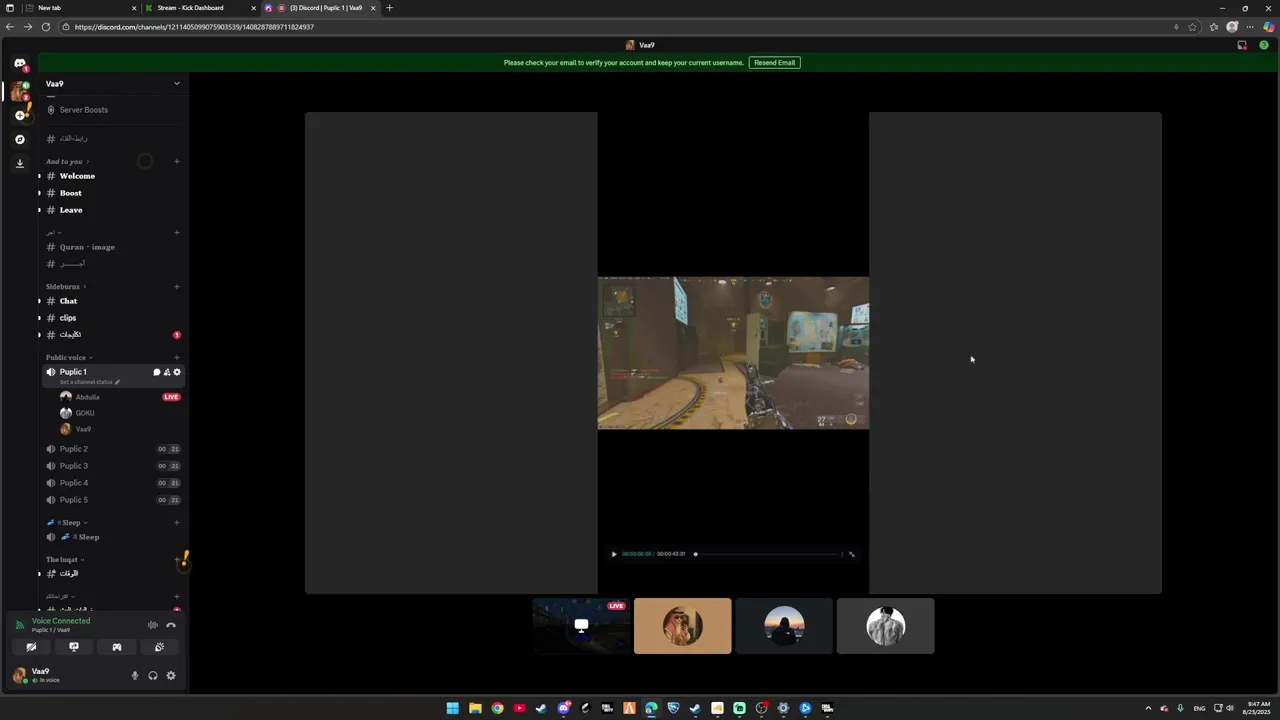Open Help question mark icon
The image size is (1280, 720).
point(1264,45)
